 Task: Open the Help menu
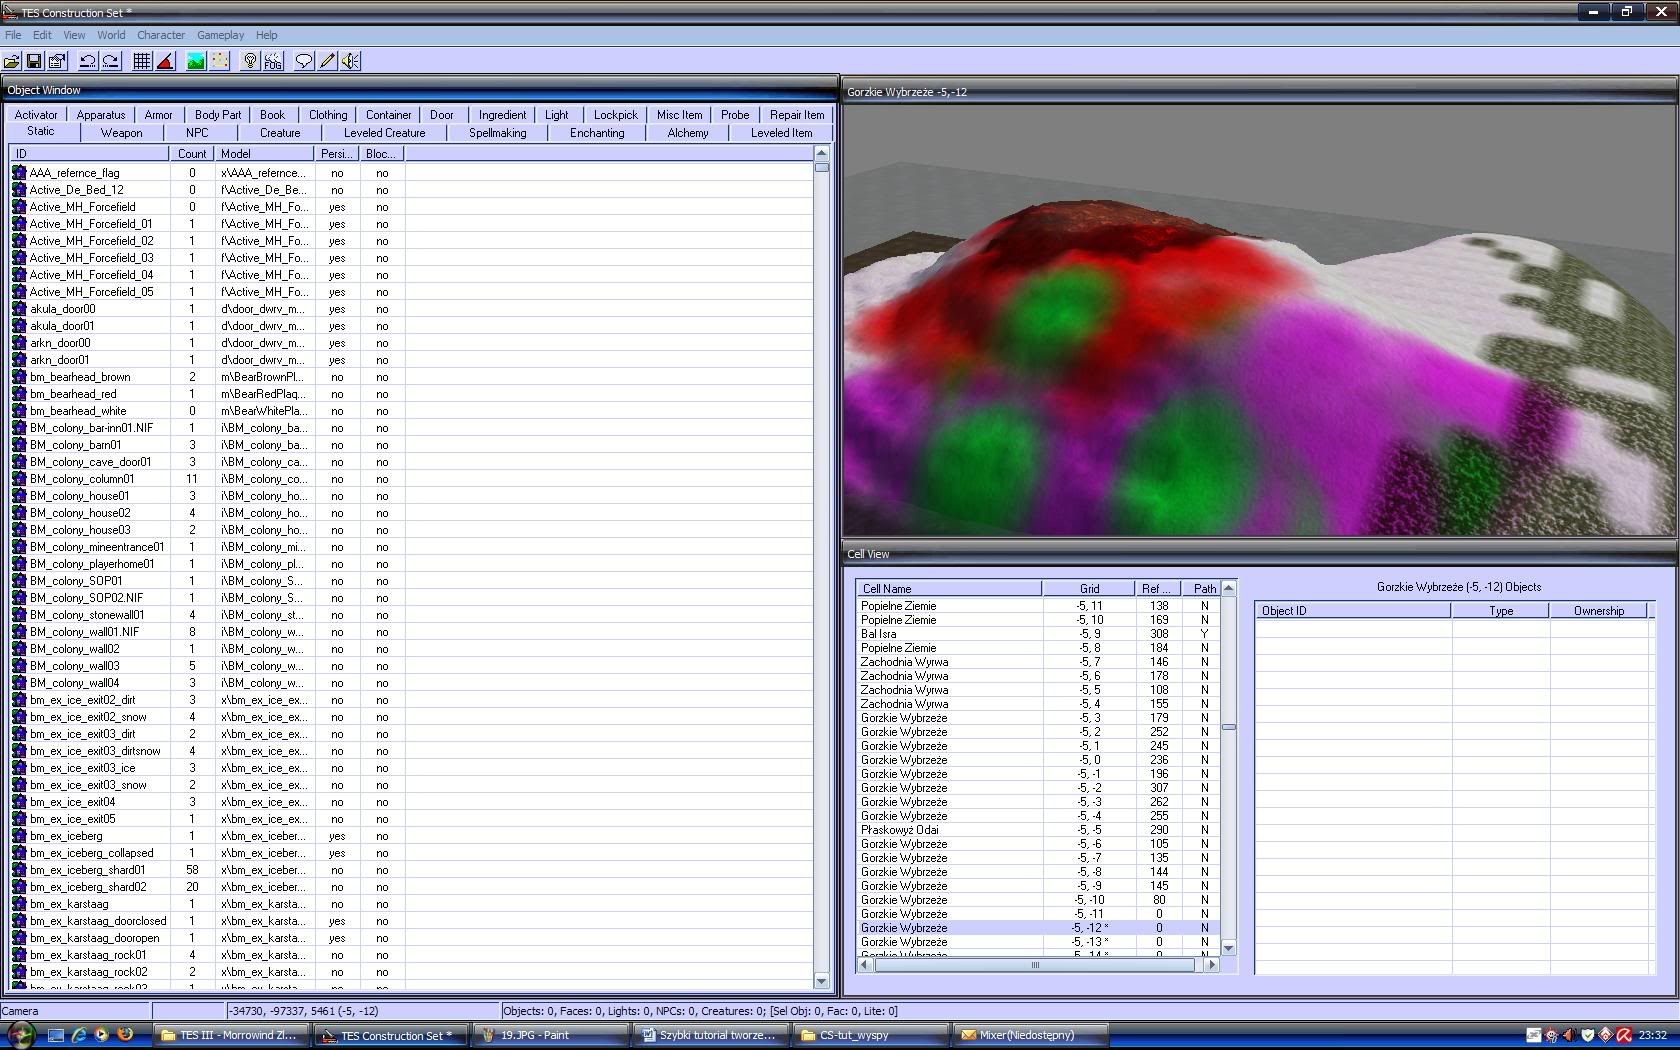(x=266, y=35)
